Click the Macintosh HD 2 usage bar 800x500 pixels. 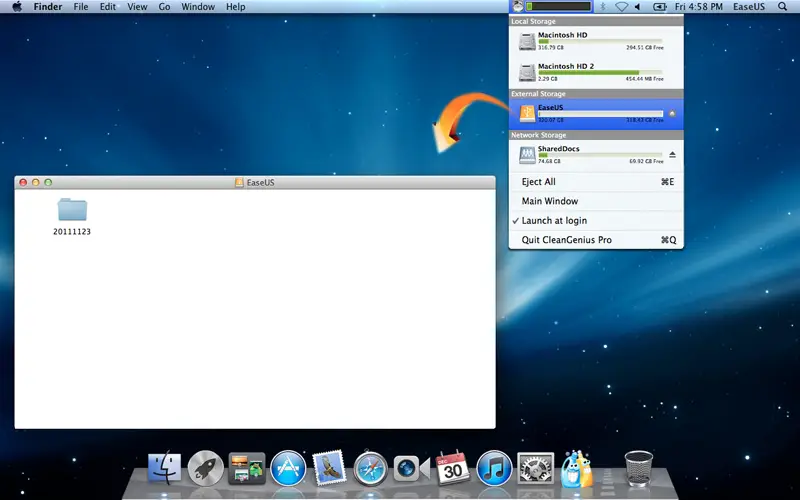point(601,72)
